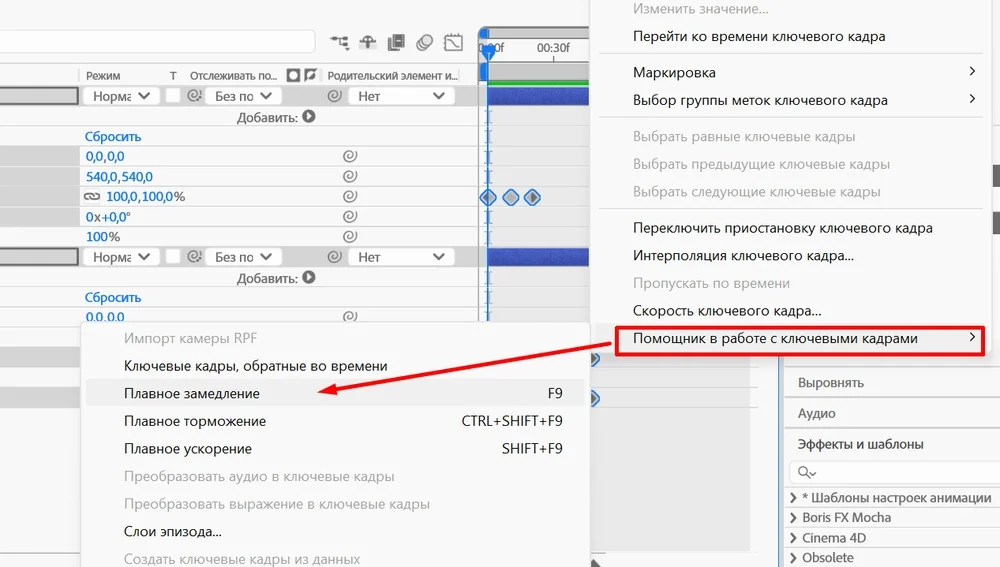1000x567 pixels.
Task: Click the 540,0,540,0 position value
Action: point(119,177)
